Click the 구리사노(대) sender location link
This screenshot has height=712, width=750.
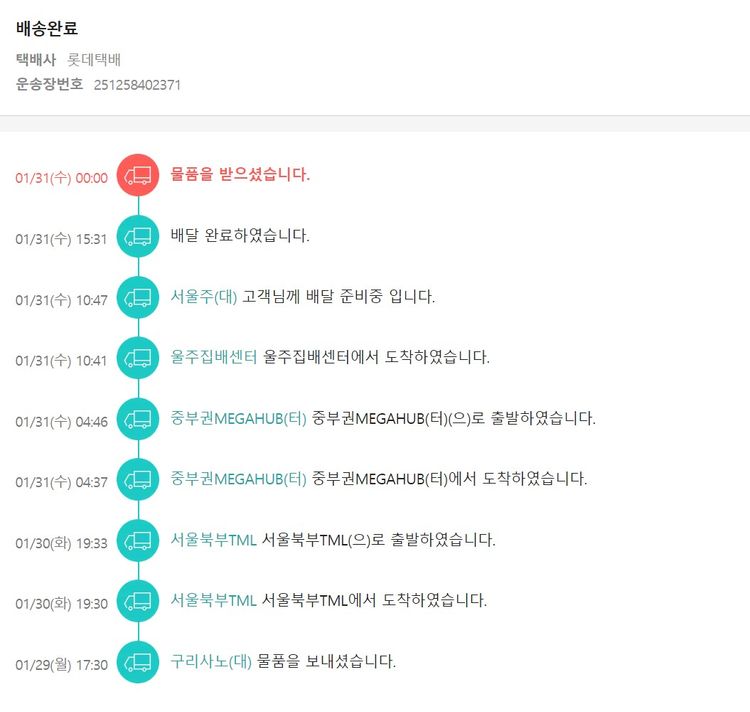pos(211,661)
